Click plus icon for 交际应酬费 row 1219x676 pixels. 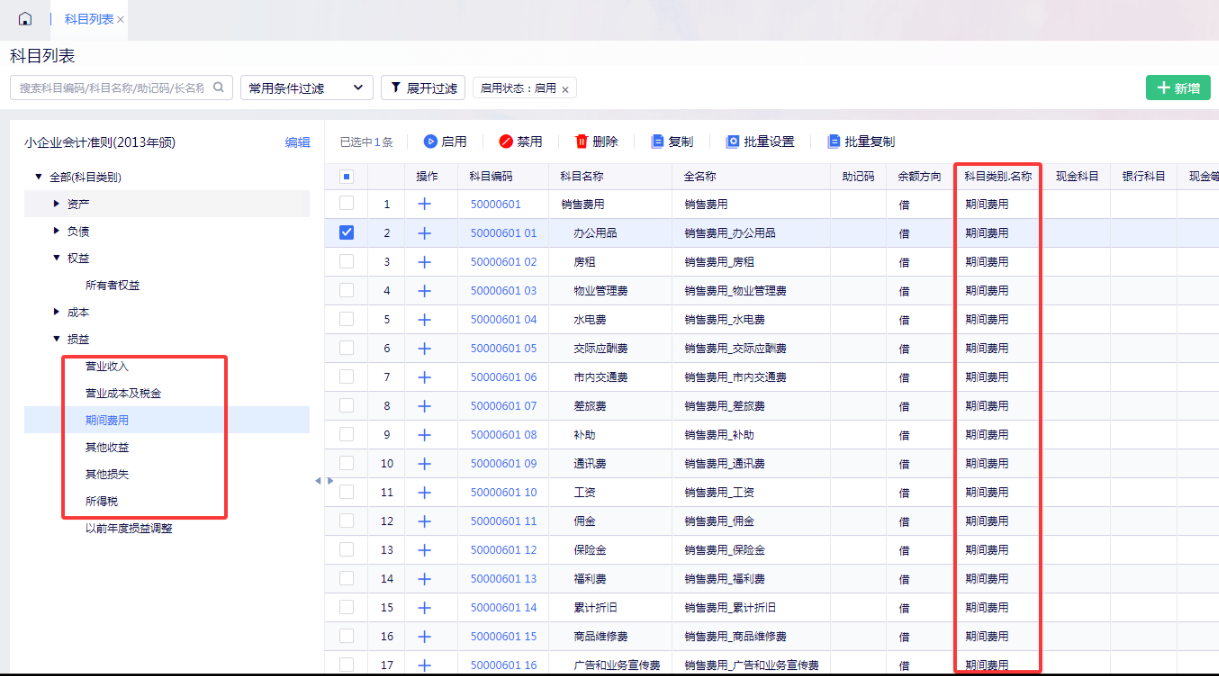click(424, 348)
